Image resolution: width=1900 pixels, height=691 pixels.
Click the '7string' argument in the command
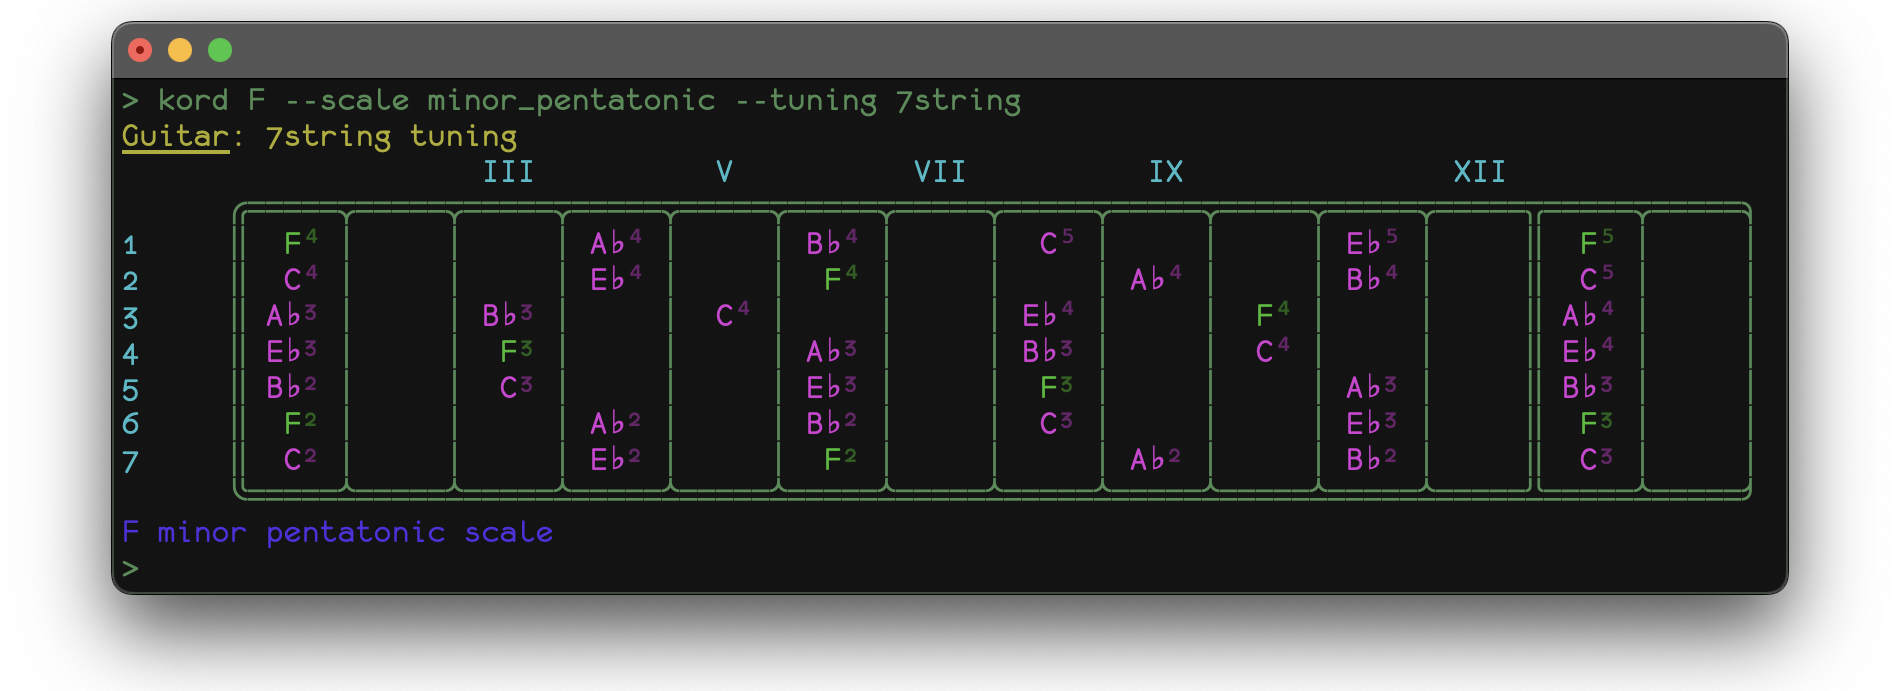point(958,101)
